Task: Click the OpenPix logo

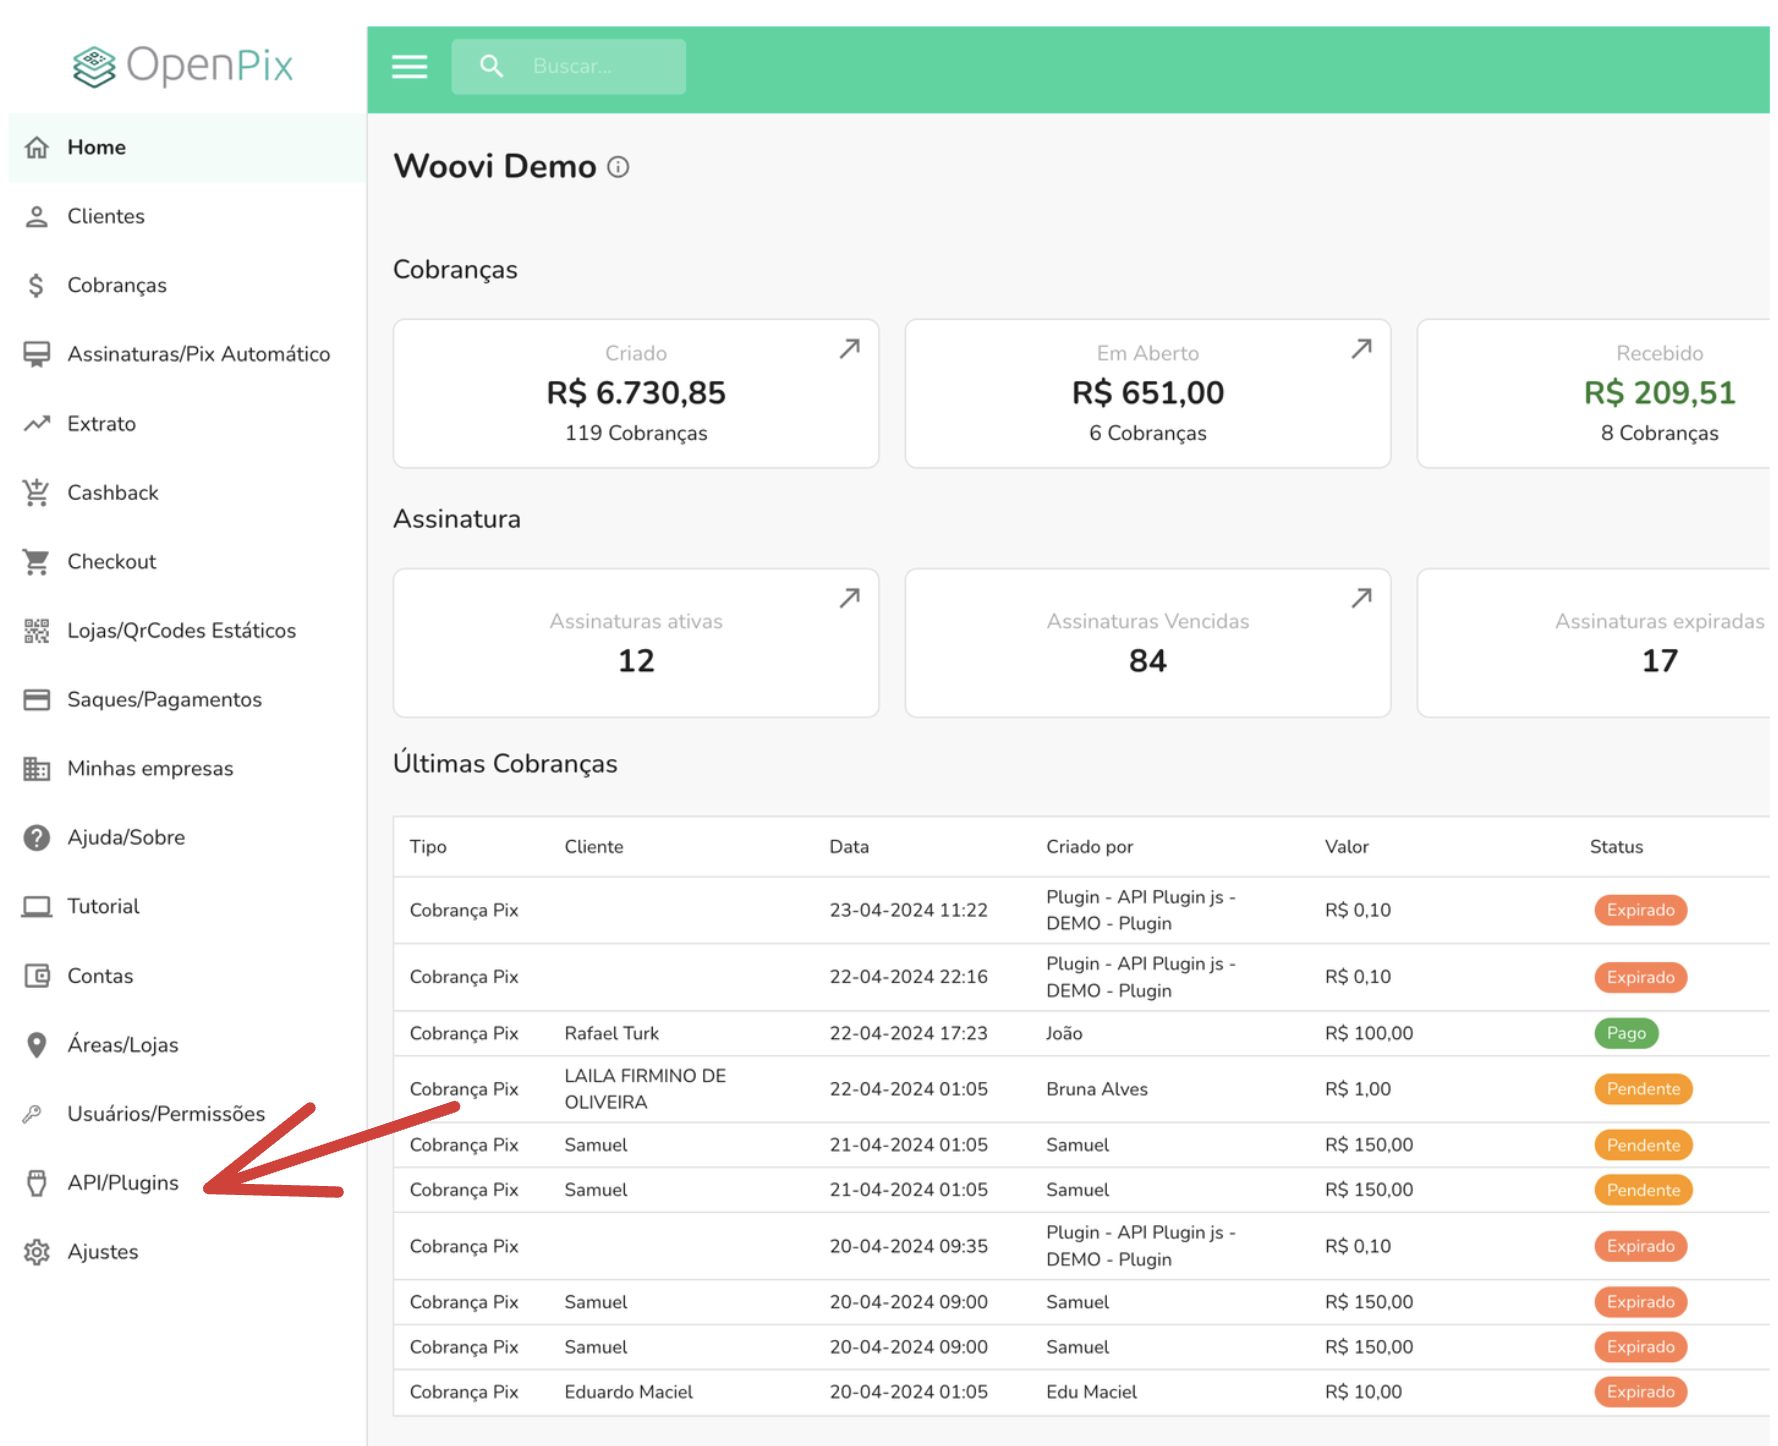Action: (183, 66)
